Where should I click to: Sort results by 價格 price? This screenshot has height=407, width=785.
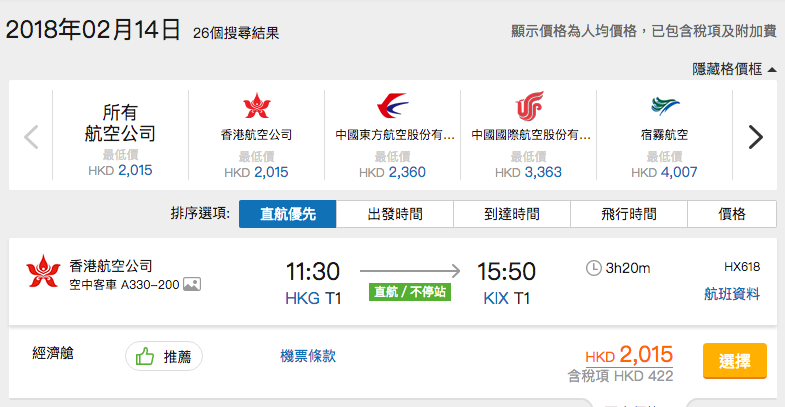pos(732,214)
